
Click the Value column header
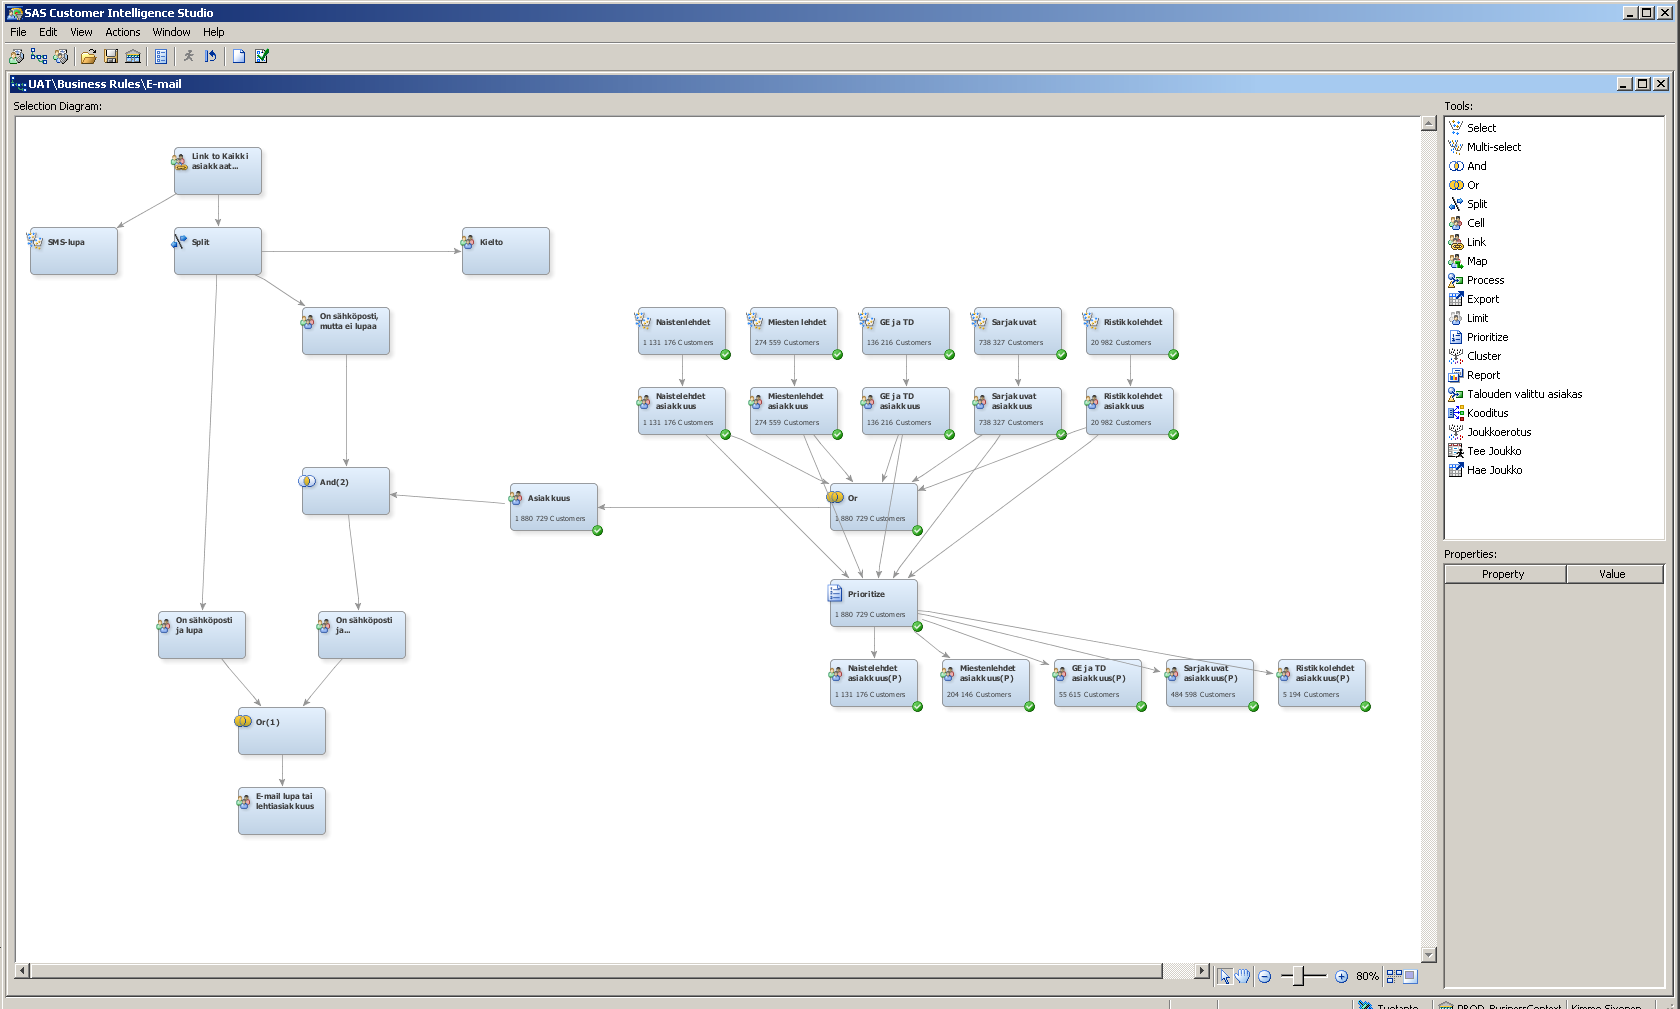coord(1614,574)
